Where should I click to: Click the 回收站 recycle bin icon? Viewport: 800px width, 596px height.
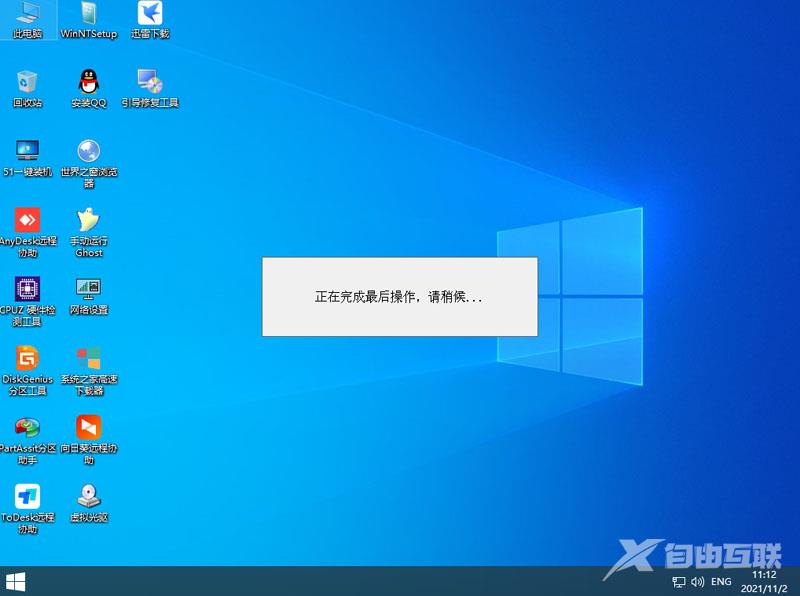[x=28, y=89]
